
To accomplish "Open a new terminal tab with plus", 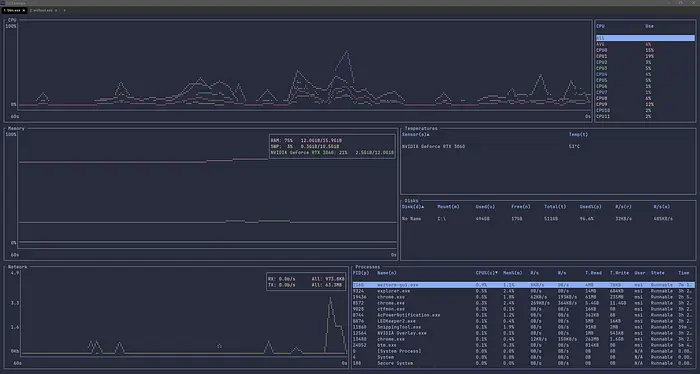I will click(x=64, y=10).
